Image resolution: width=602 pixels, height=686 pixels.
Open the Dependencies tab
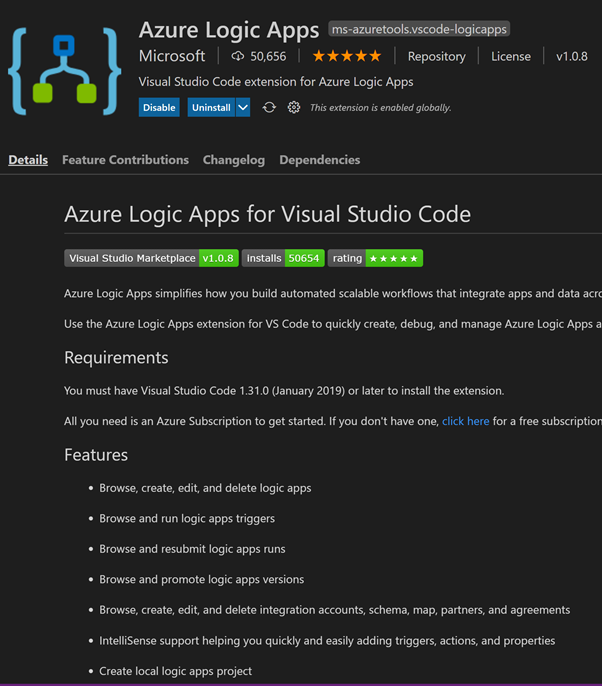[320, 160]
